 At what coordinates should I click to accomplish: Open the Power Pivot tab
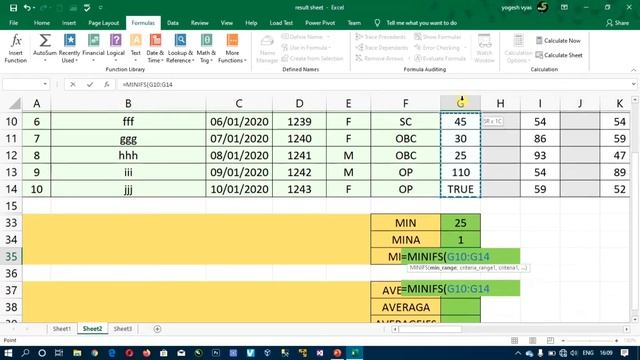click(x=320, y=23)
